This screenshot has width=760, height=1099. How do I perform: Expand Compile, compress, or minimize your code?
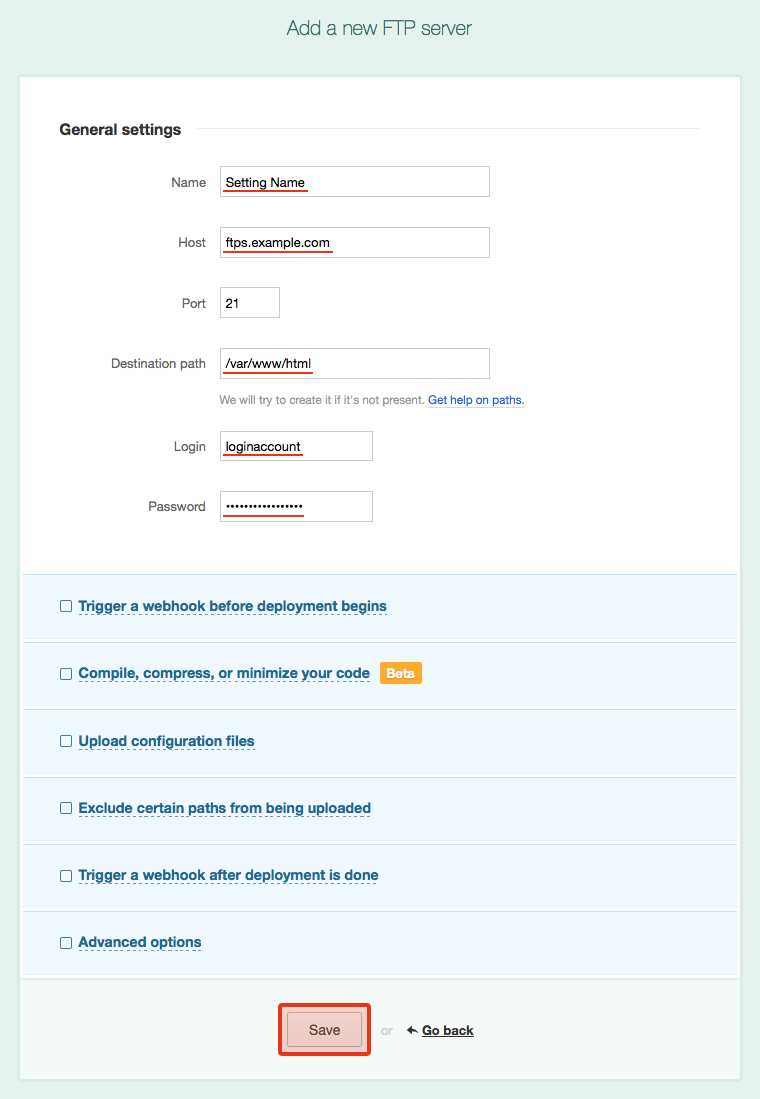coord(224,674)
